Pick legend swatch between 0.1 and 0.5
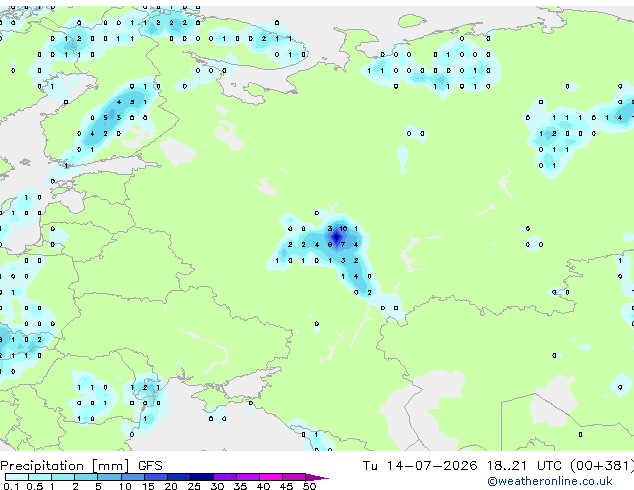 pyautogui.click(x=17, y=477)
